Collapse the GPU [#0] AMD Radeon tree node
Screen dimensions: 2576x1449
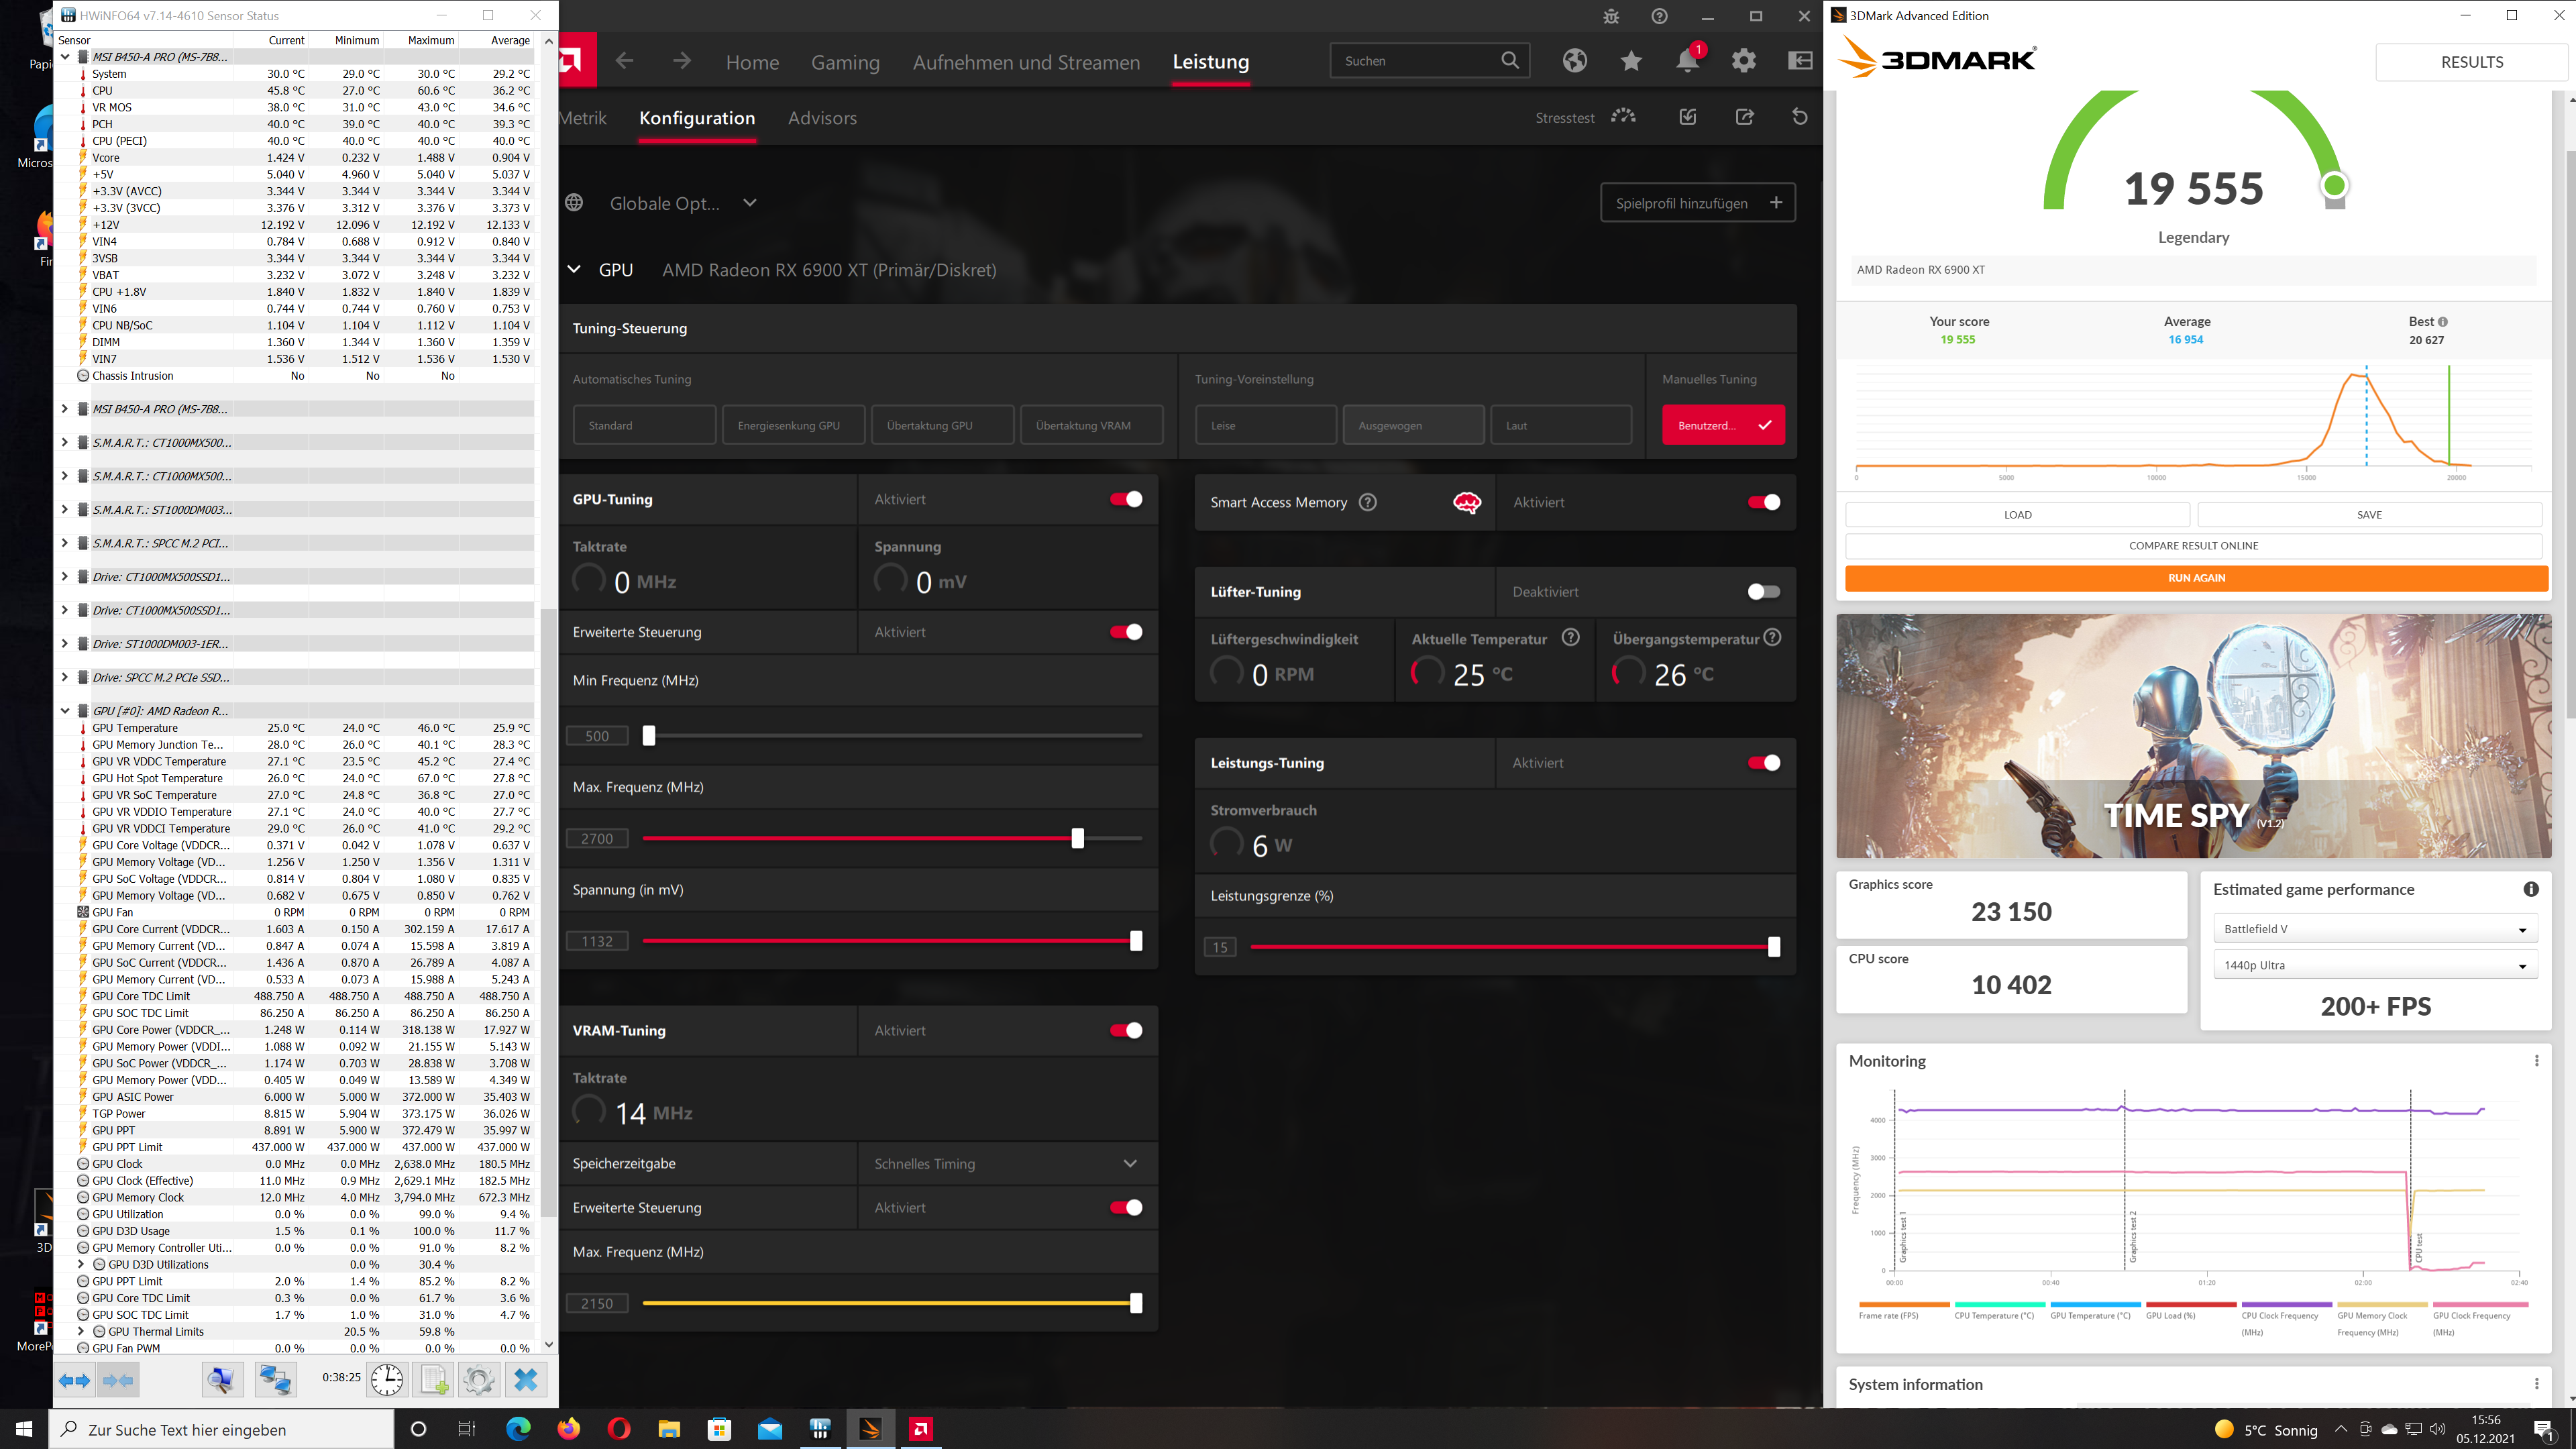tap(65, 711)
